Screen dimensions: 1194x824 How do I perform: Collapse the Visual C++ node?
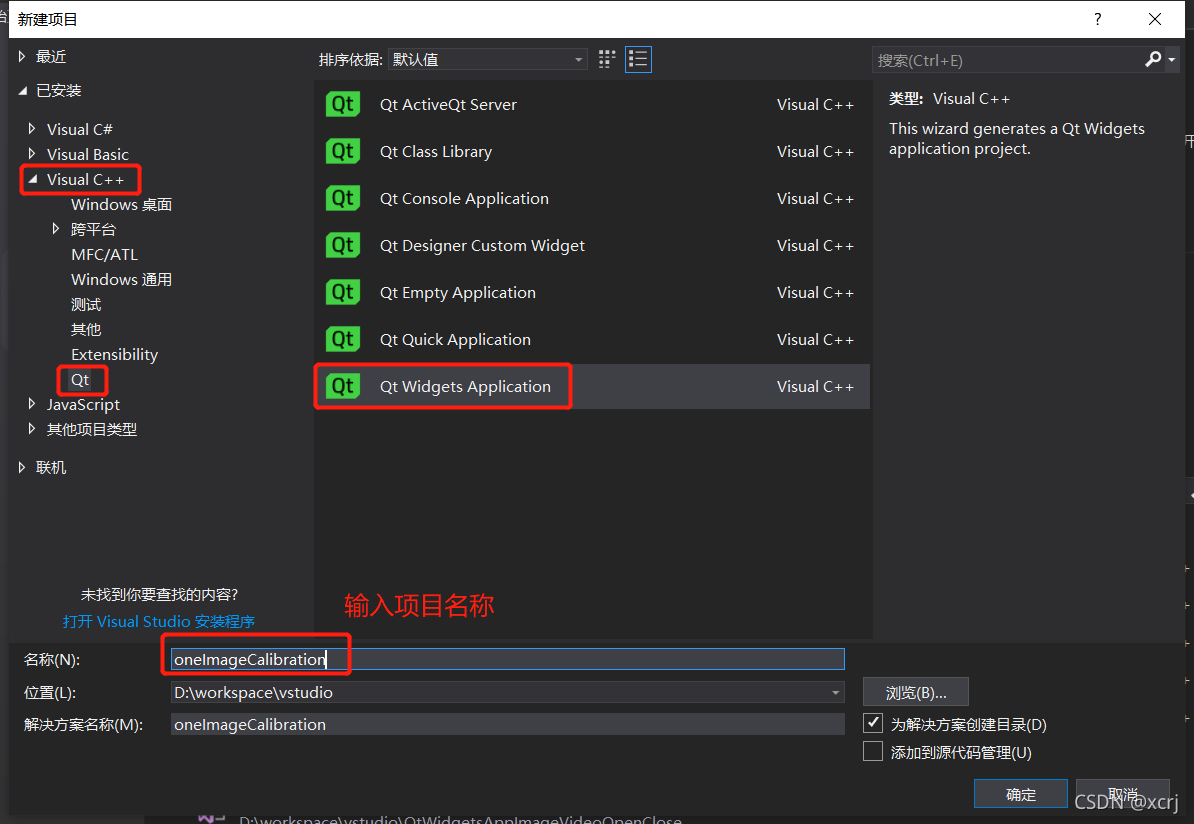tap(32, 179)
